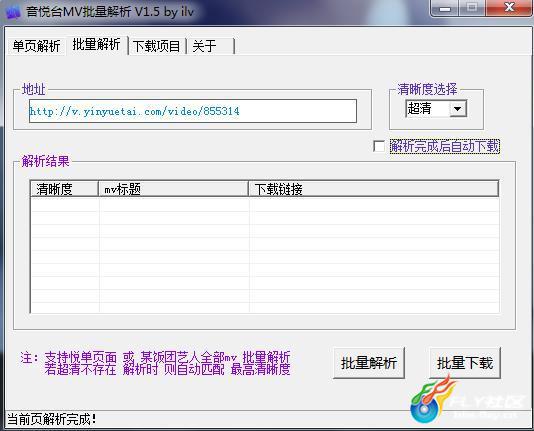Click the note line 若超清不存在 解析时 则自动匹配 最高清晰度
The image size is (534, 431).
coord(167,369)
